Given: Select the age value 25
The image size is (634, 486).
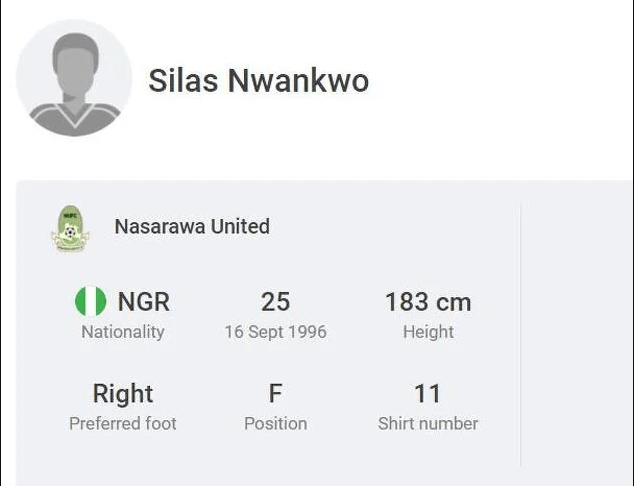Looking at the screenshot, I should pos(275,302).
